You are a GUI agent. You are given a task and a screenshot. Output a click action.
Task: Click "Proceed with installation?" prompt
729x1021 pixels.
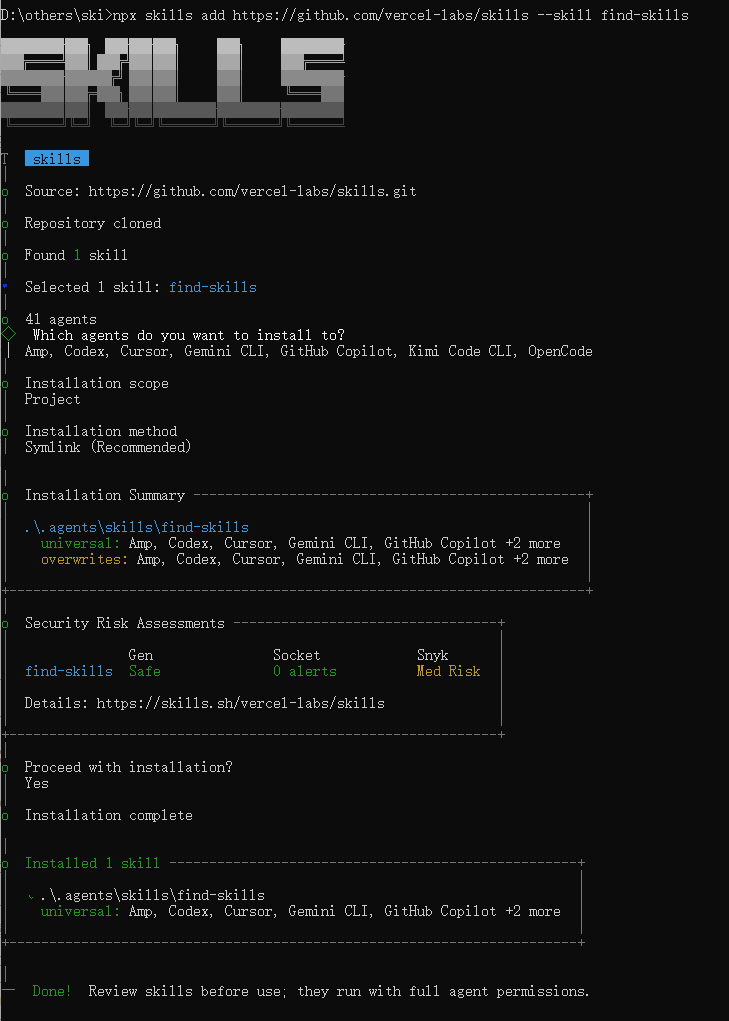coord(129,767)
